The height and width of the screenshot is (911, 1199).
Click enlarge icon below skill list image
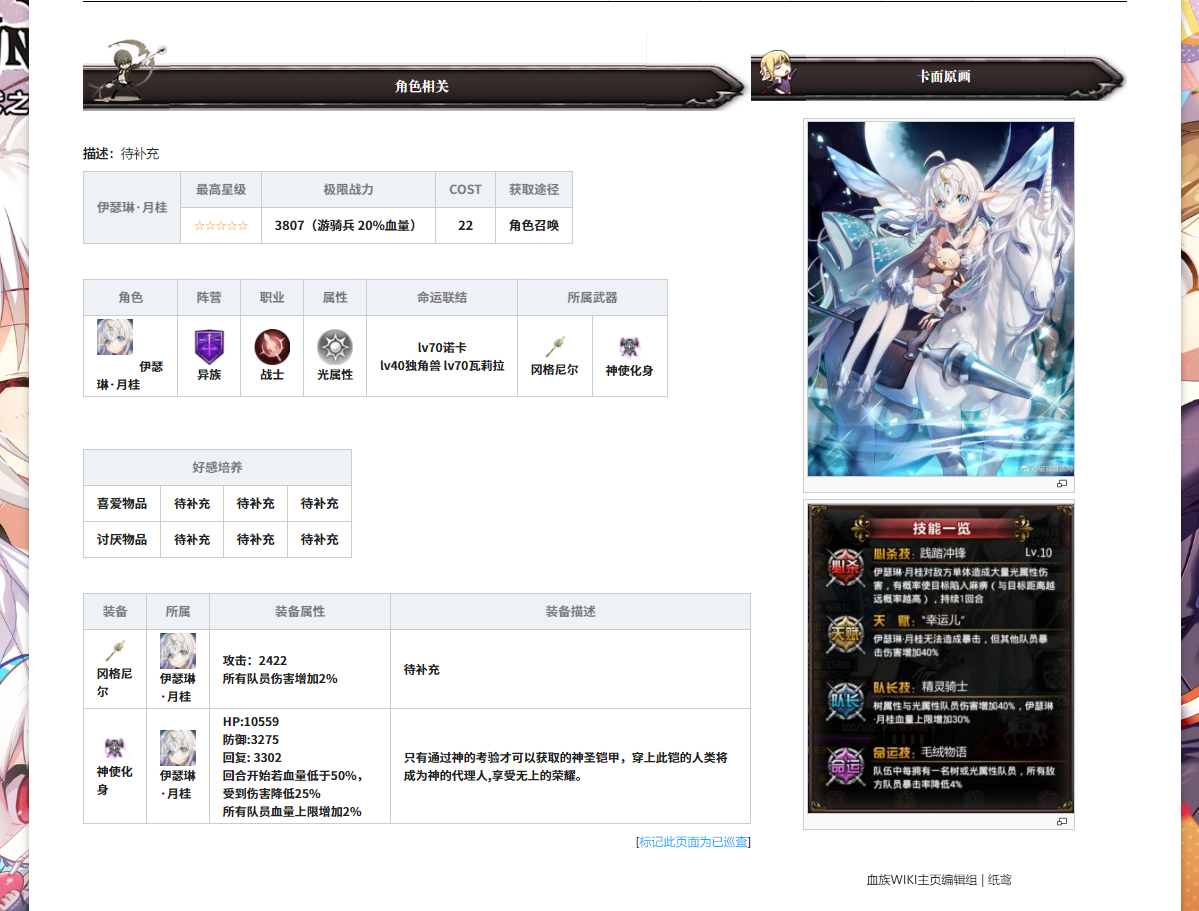pos(1061,821)
